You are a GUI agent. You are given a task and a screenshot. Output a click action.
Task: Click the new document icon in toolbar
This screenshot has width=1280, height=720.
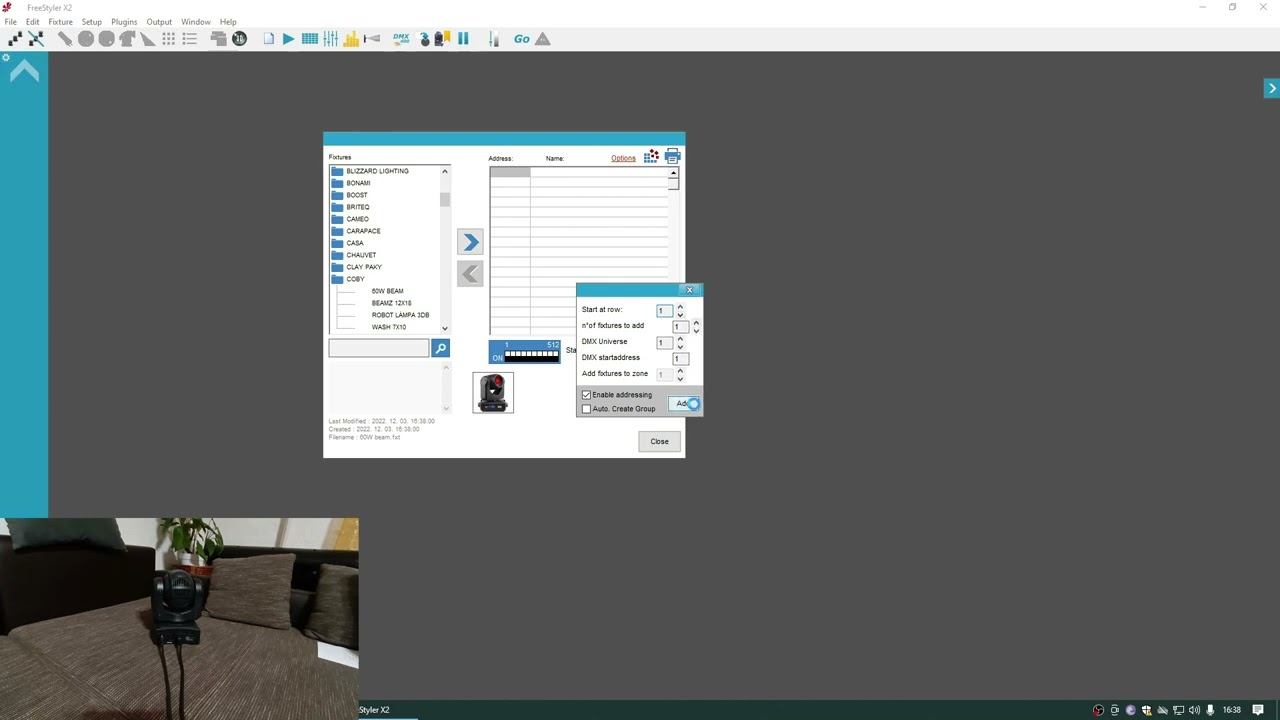(x=268, y=39)
